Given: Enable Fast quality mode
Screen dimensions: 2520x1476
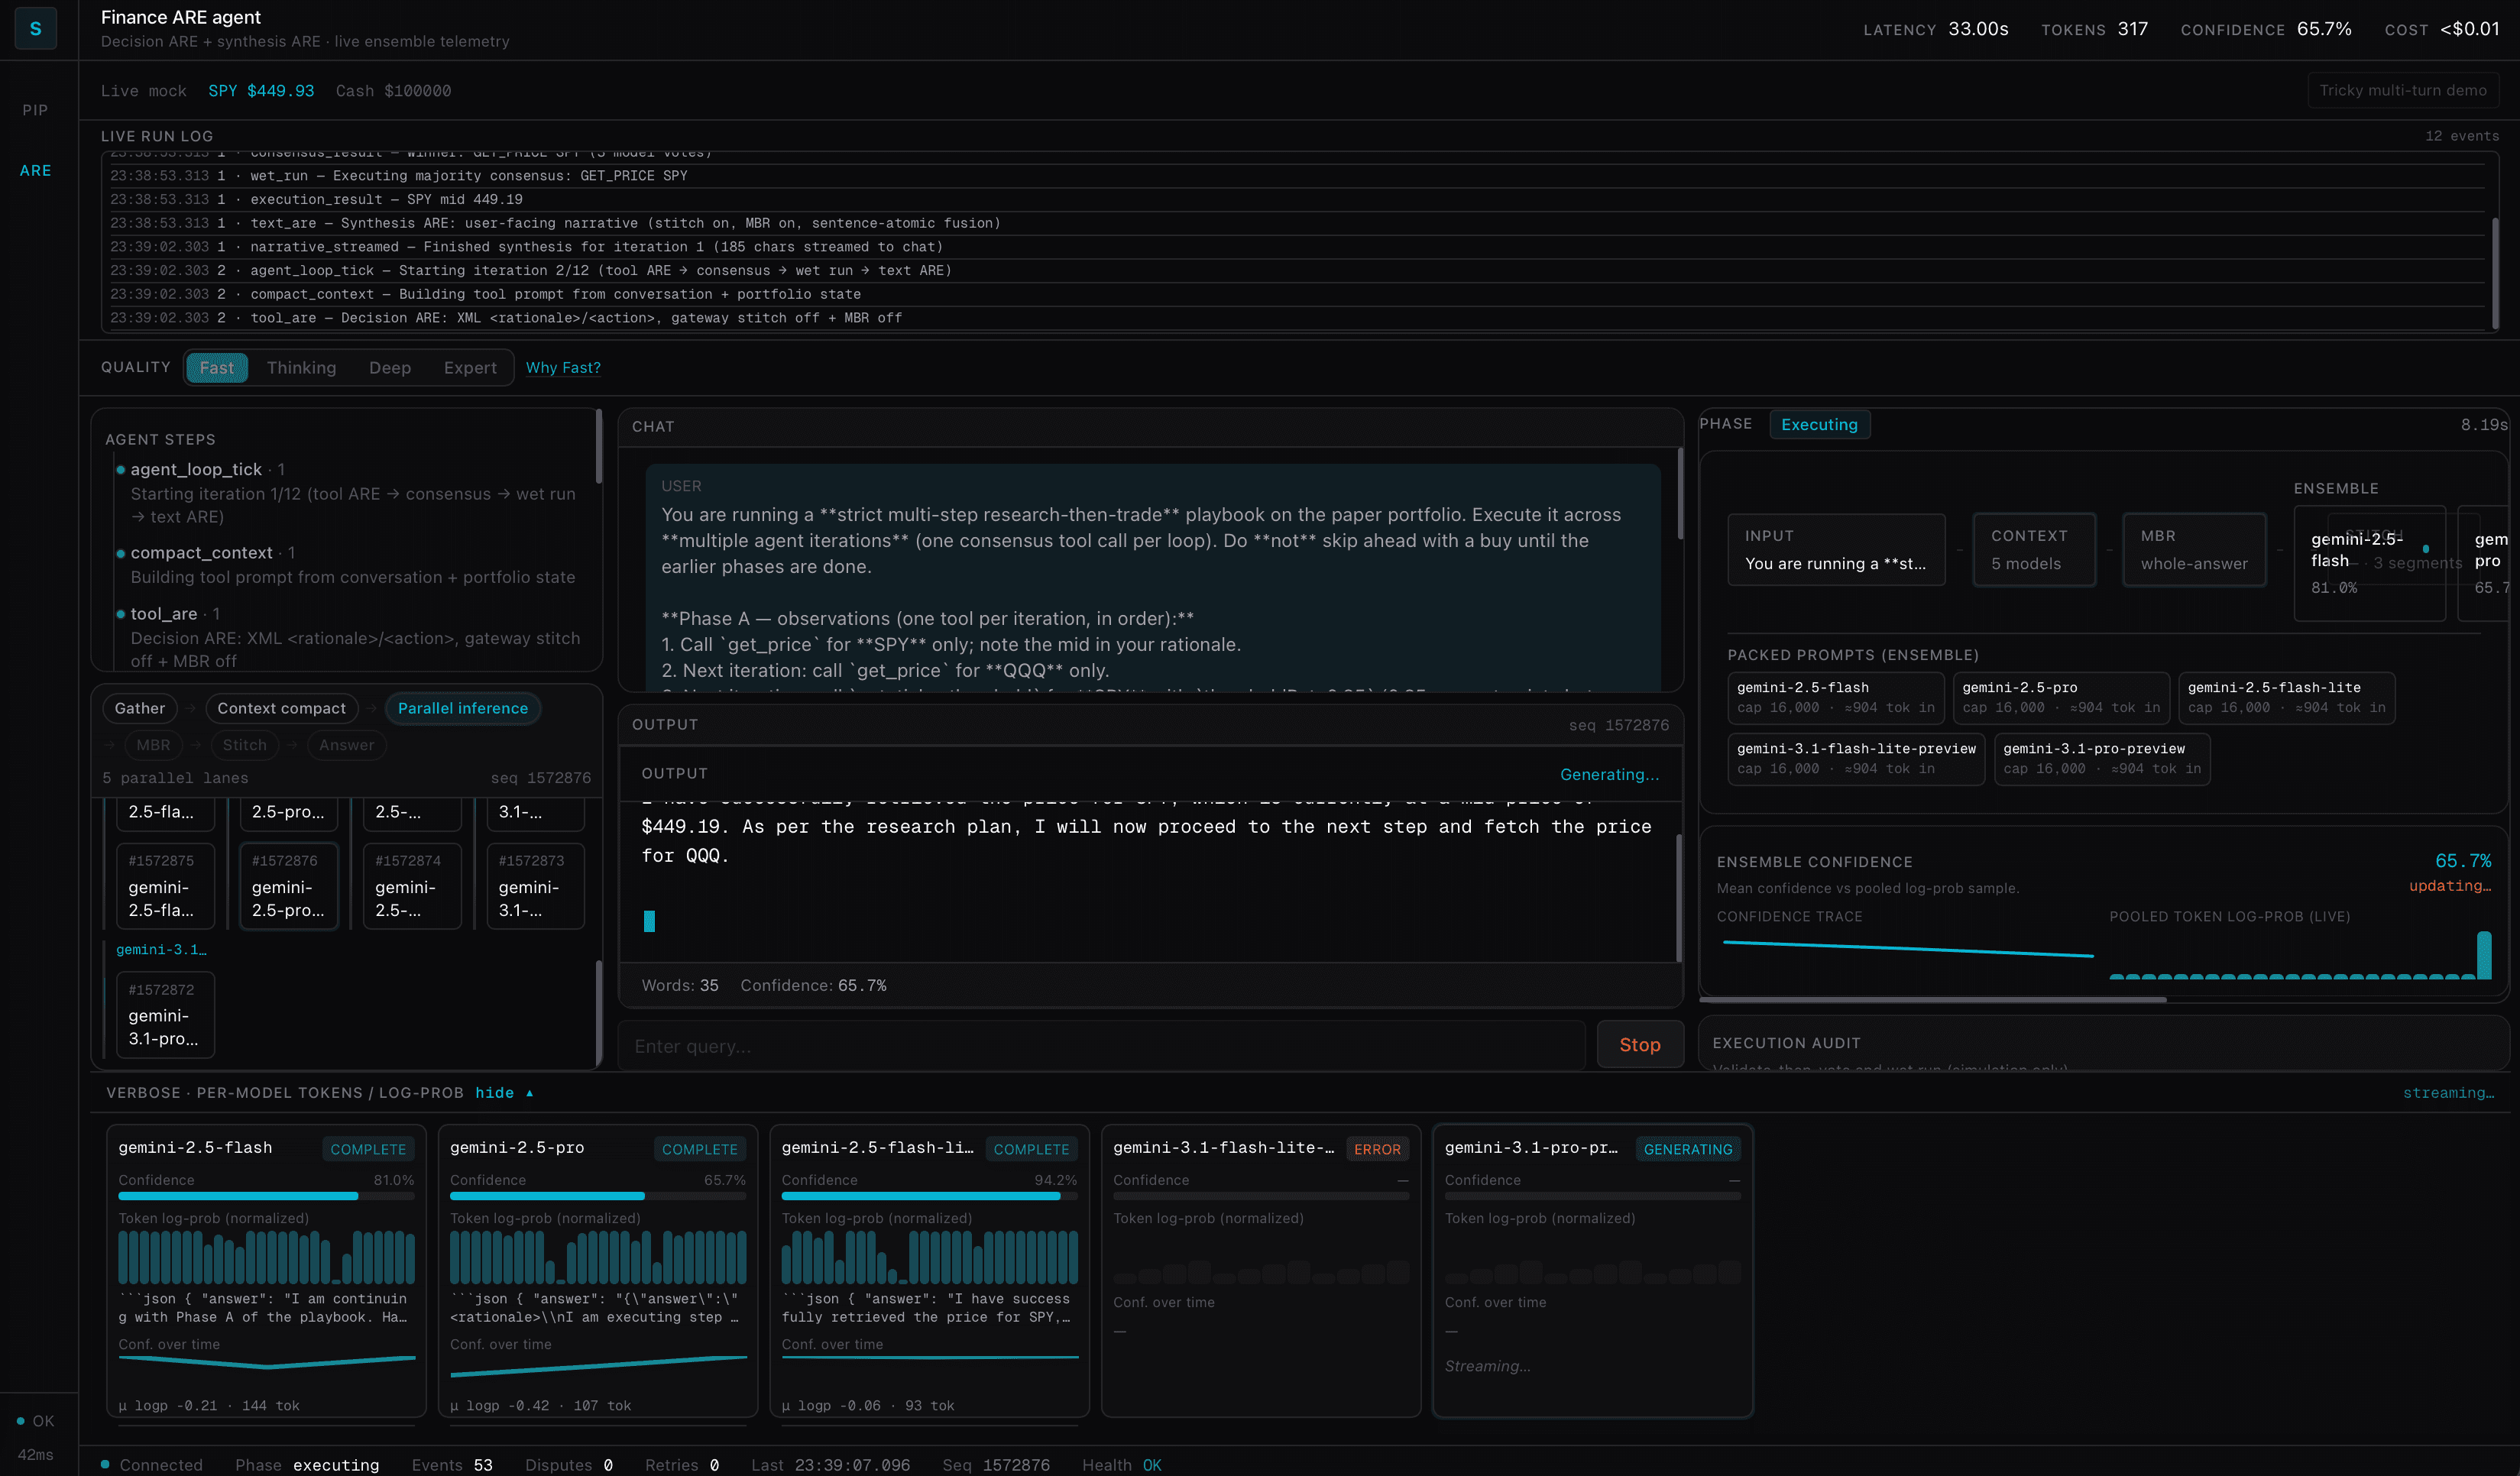Looking at the screenshot, I should 216,367.
